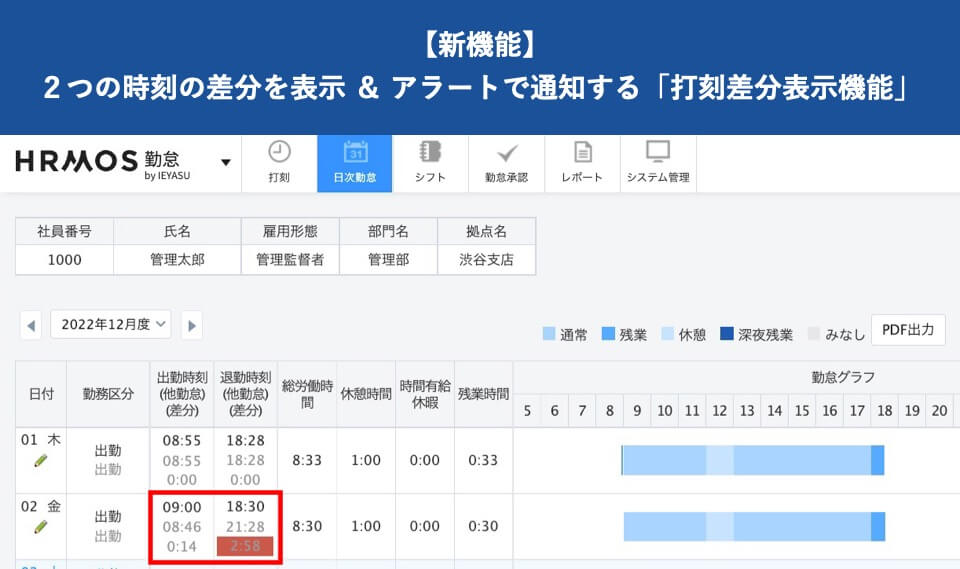Screen dimensions: 960x569
Task: Click the 02 金 attendance graph bar
Action: 754,527
